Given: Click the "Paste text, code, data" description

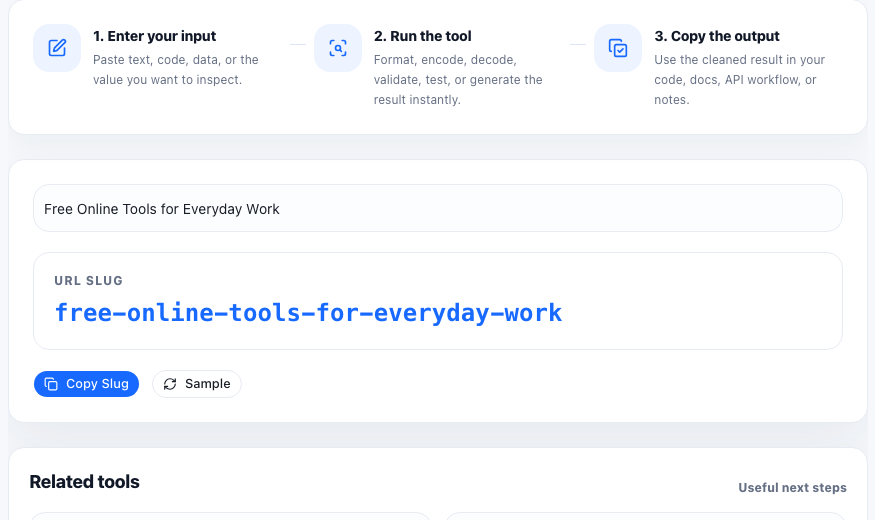Looking at the screenshot, I should pyautogui.click(x=176, y=70).
